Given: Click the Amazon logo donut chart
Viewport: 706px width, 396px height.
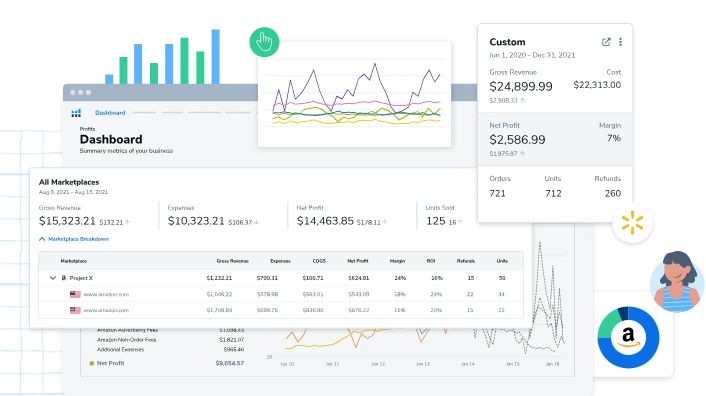Looking at the screenshot, I should [629, 337].
